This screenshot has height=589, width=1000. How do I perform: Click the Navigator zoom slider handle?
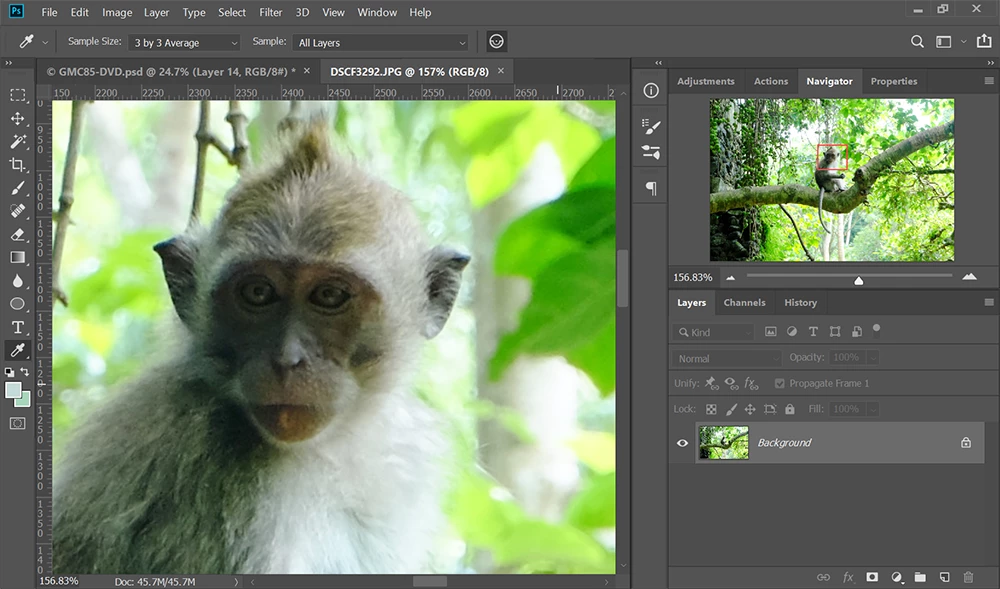pos(859,281)
